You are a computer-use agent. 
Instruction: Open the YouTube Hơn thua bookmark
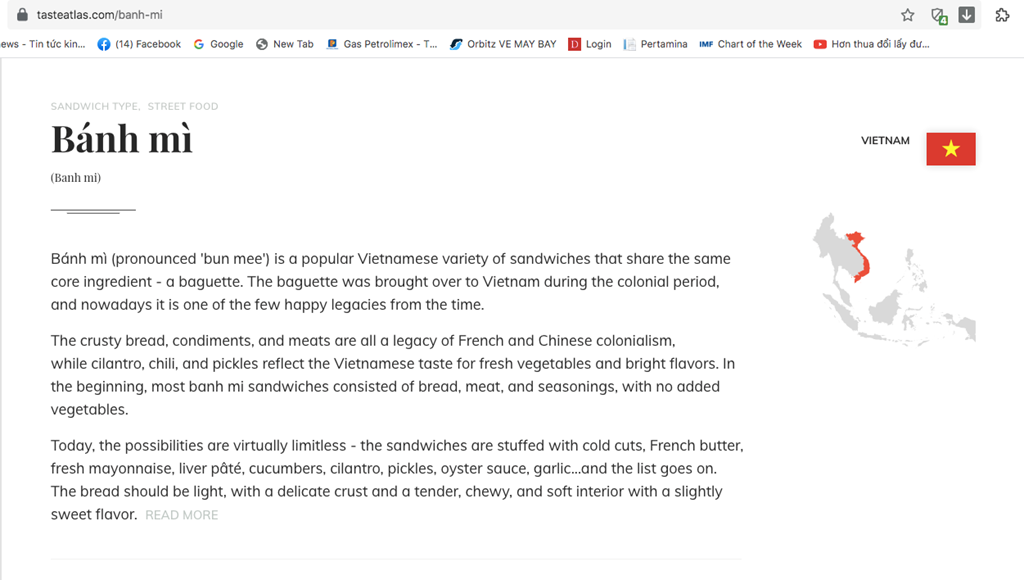click(871, 44)
